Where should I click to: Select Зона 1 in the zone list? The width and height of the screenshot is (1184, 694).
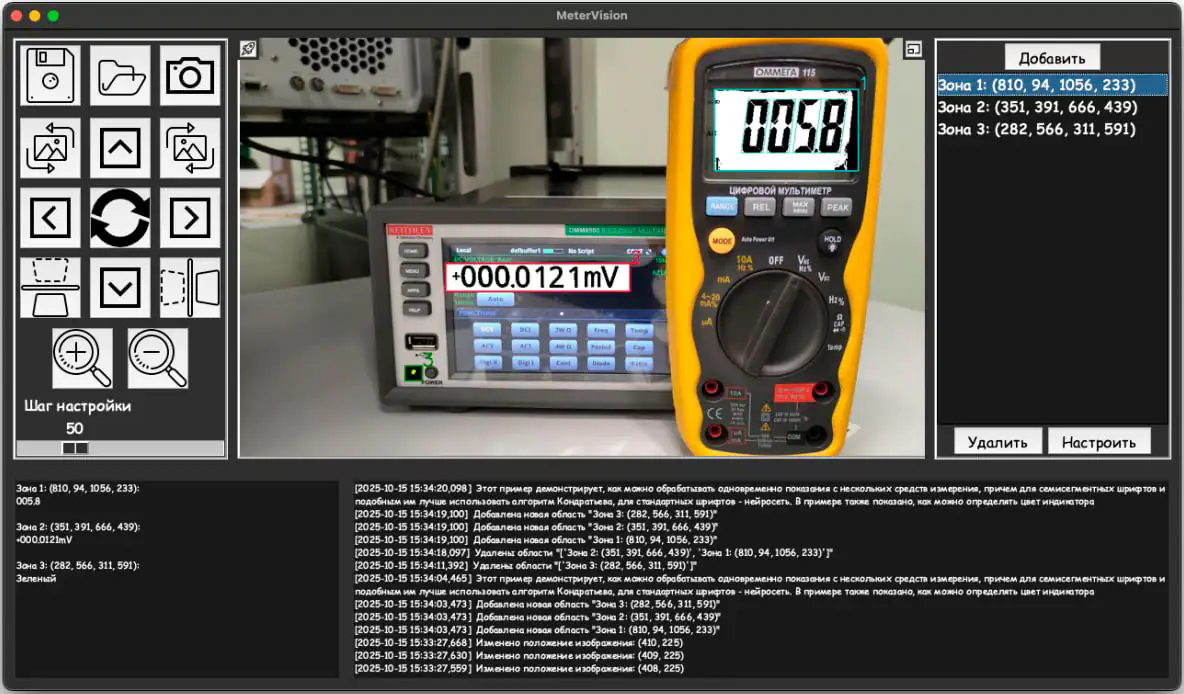click(1052, 85)
